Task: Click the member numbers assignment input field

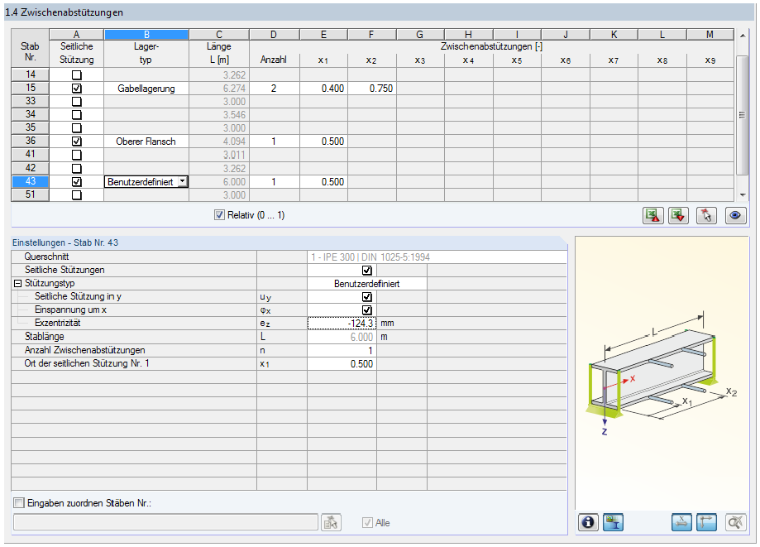Action: click(x=165, y=522)
